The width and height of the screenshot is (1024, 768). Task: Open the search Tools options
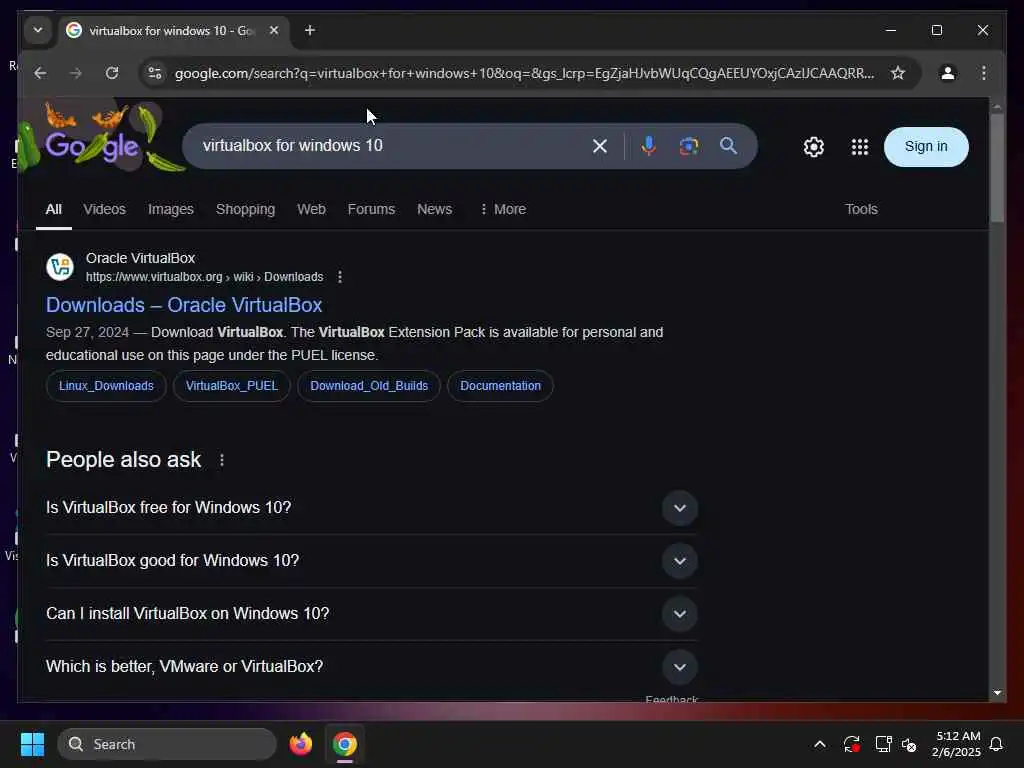coord(861,209)
